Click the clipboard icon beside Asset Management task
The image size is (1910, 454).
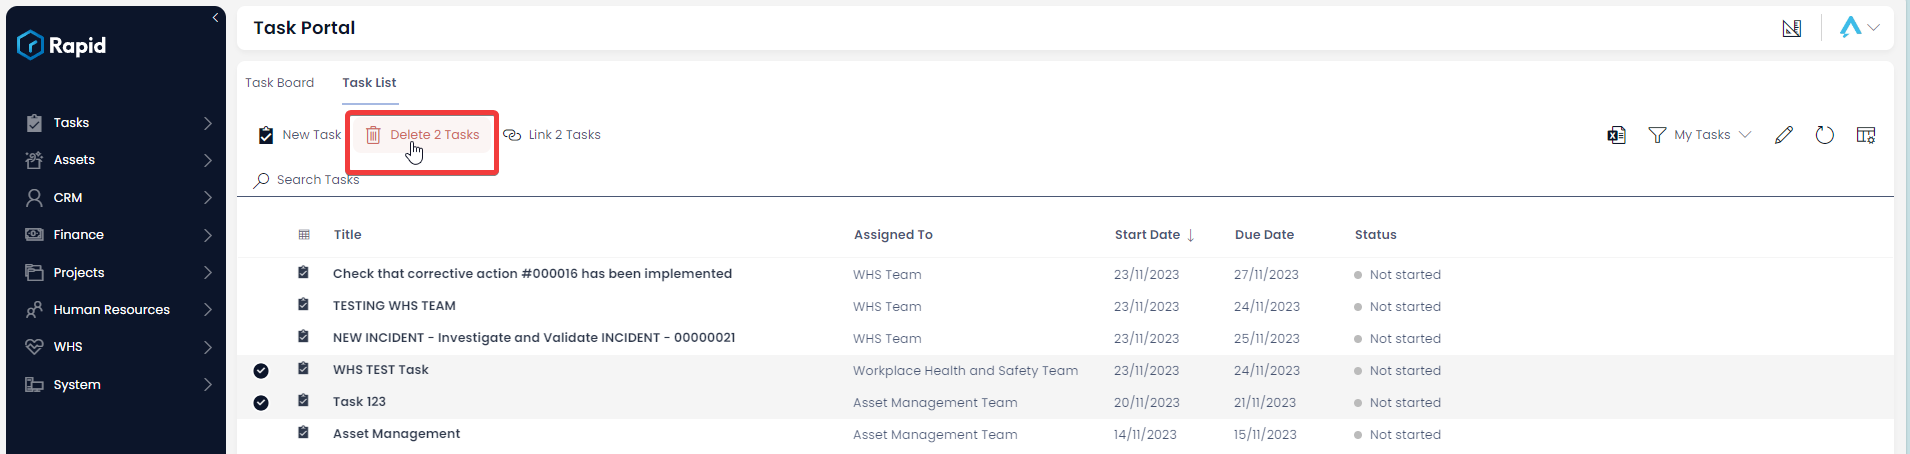click(303, 433)
